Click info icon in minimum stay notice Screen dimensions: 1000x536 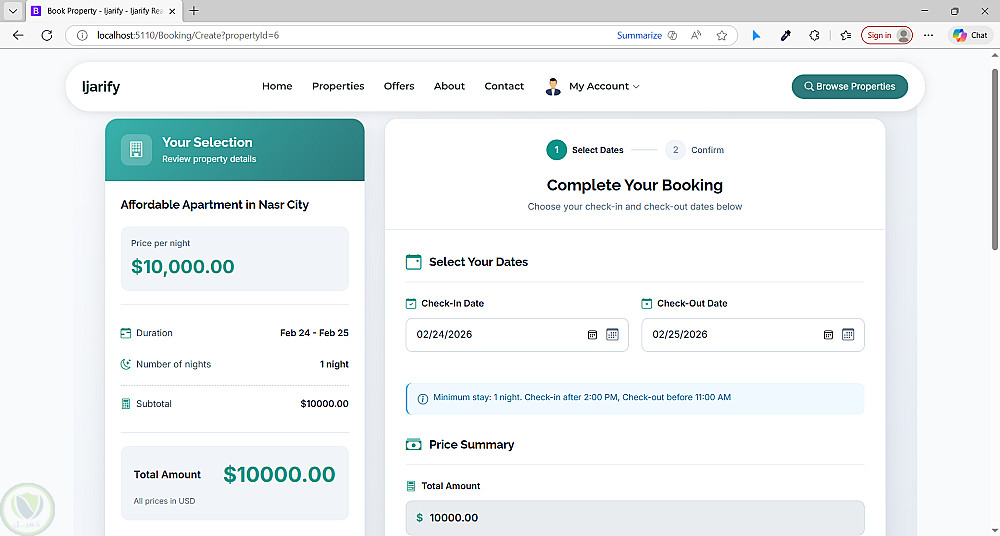tap(422, 399)
